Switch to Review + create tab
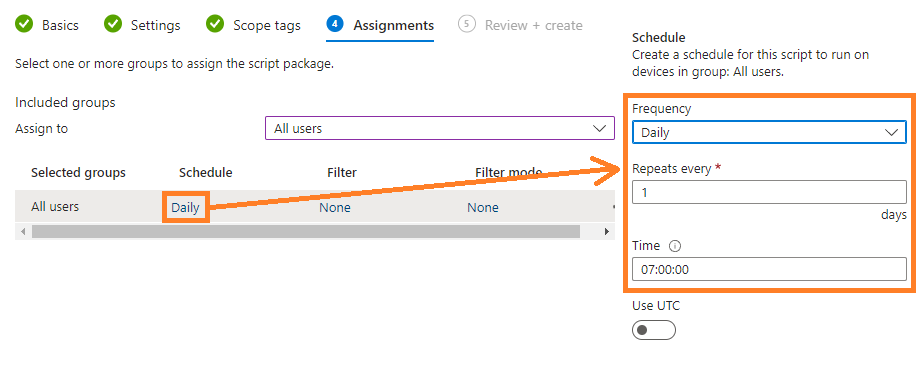 533,25
